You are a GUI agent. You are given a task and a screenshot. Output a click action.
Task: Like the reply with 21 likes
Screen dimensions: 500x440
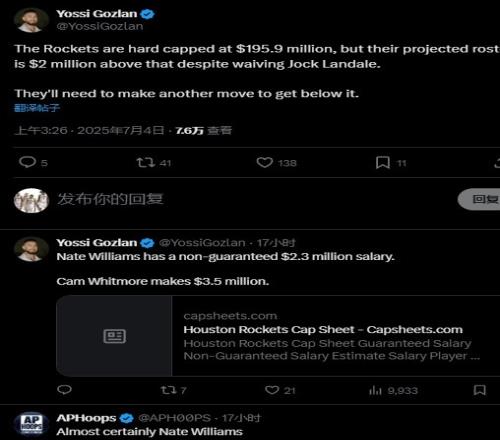pos(272,390)
